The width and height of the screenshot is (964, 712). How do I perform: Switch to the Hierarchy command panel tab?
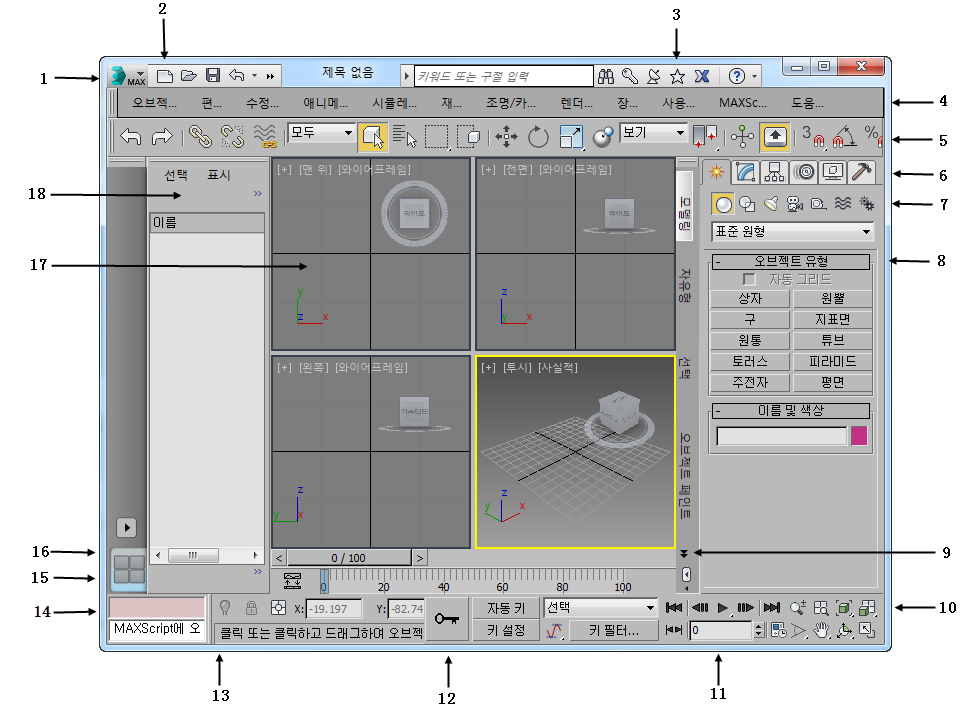pyautogui.click(x=774, y=172)
